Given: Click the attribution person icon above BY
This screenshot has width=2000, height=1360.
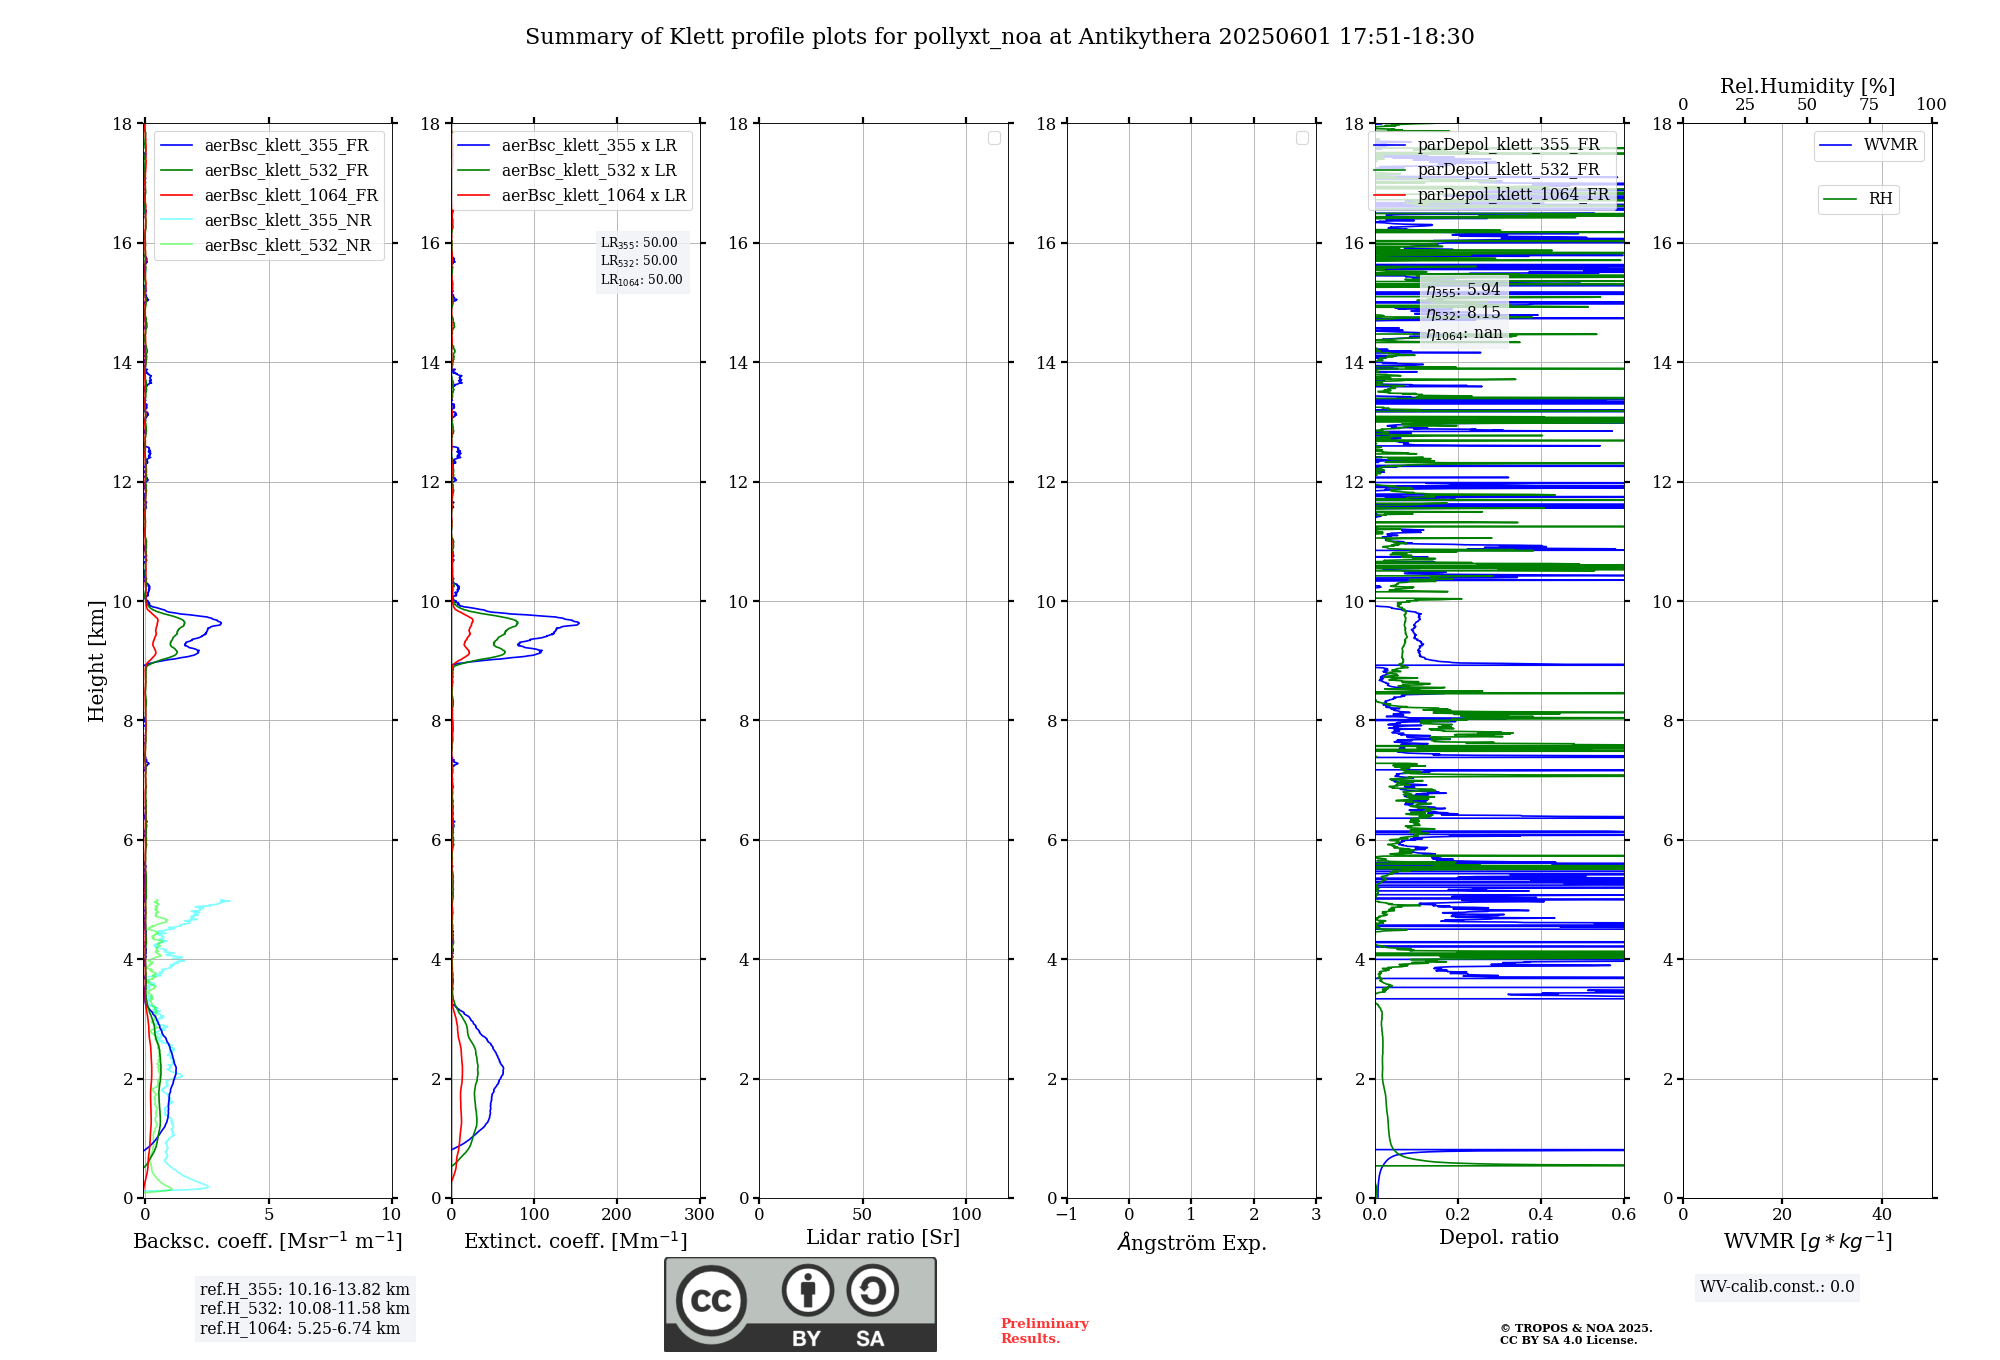Looking at the screenshot, I should [808, 1290].
